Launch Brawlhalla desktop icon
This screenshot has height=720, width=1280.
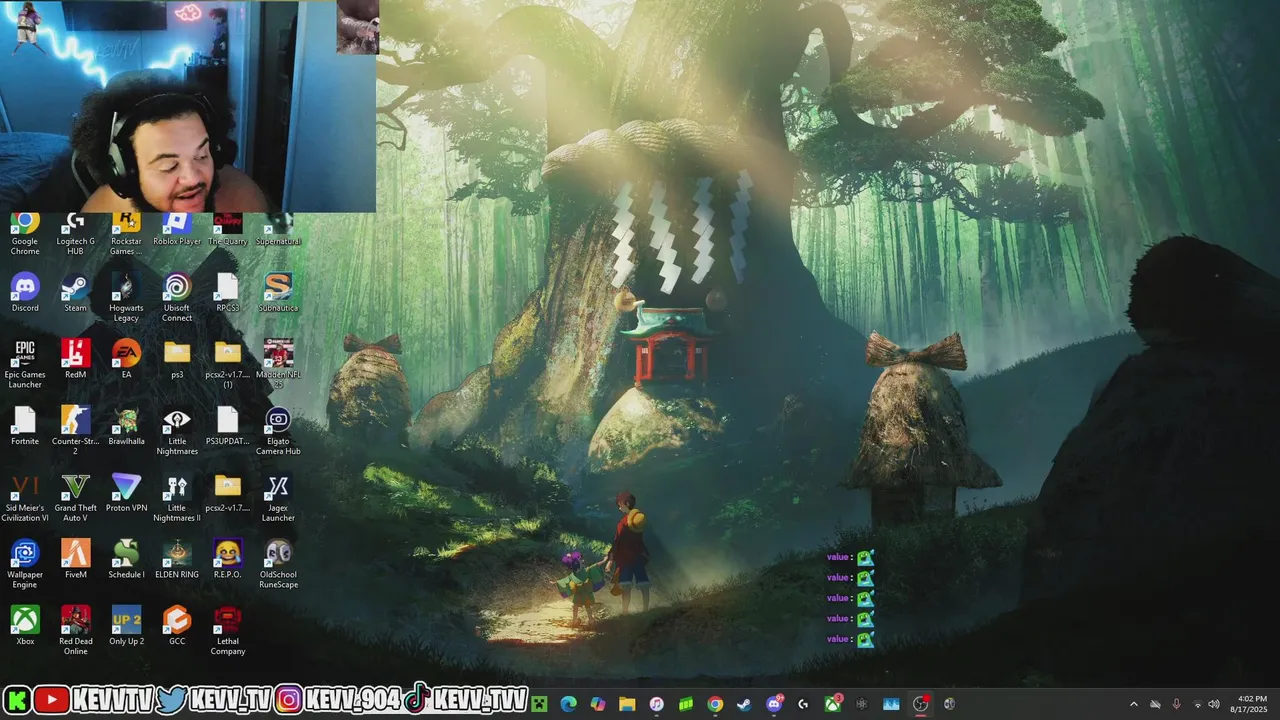(x=126, y=426)
